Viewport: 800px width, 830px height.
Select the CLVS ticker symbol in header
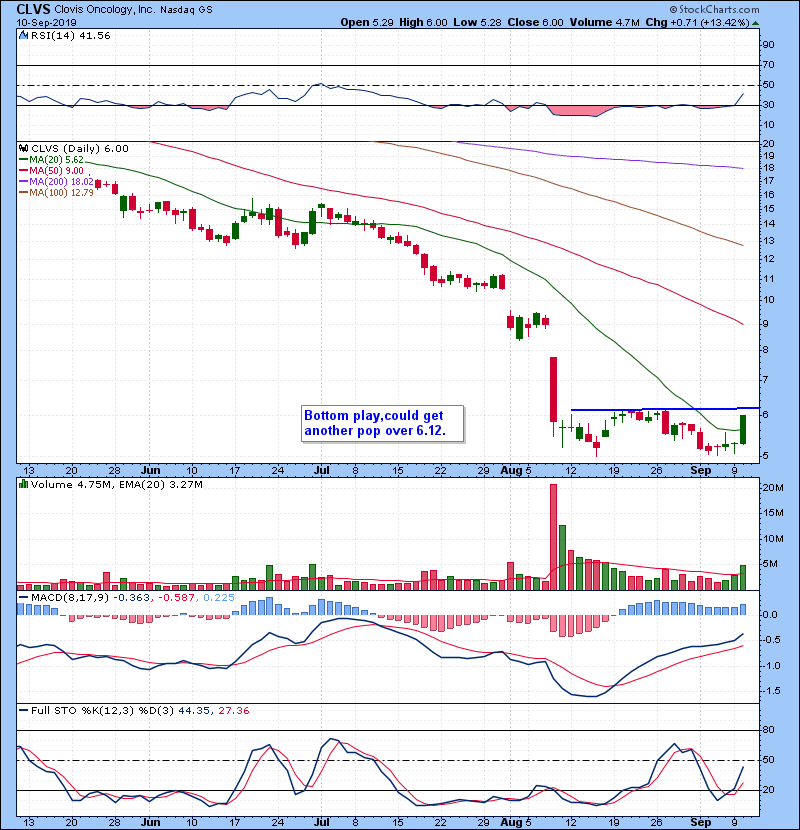(x=33, y=9)
